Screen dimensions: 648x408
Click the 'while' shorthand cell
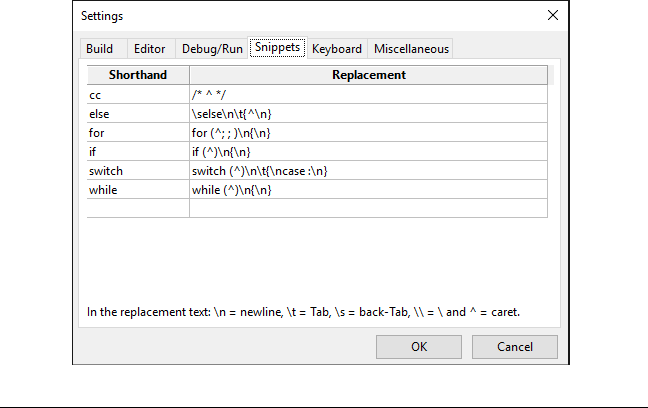pos(138,190)
